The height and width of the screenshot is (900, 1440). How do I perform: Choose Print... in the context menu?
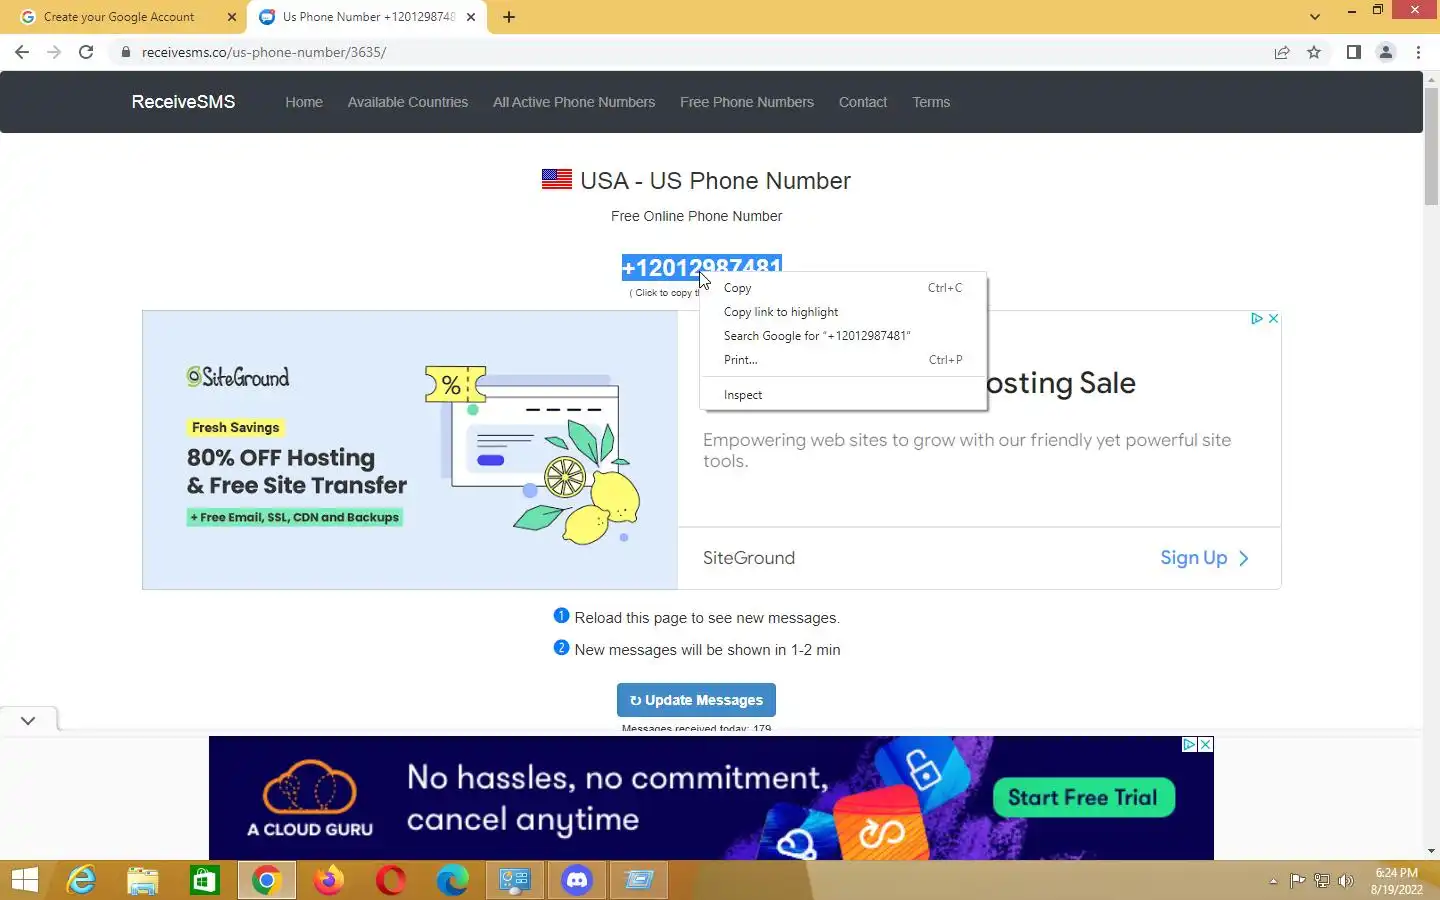tap(843, 360)
